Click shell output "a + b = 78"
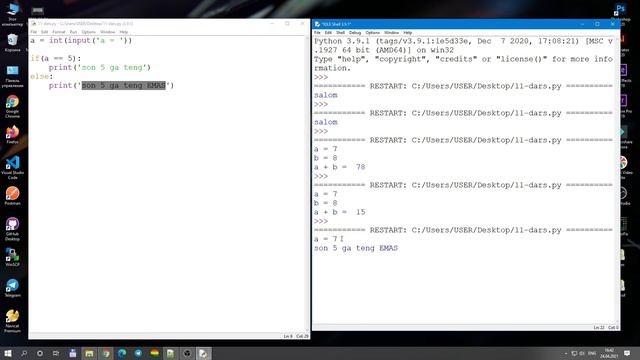This screenshot has height=360, width=640. pos(340,167)
